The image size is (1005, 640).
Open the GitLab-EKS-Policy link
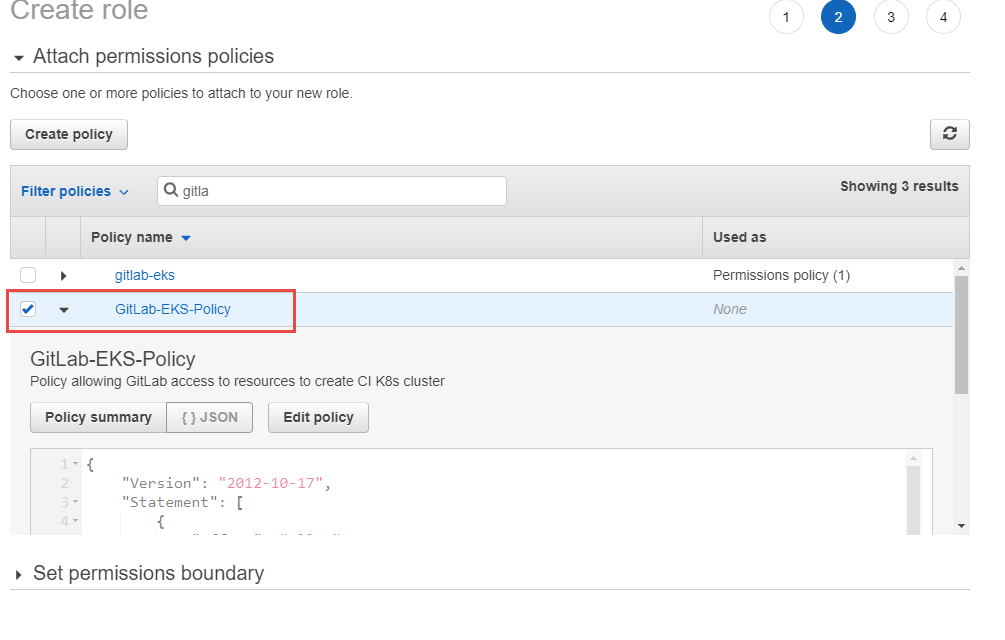(173, 309)
